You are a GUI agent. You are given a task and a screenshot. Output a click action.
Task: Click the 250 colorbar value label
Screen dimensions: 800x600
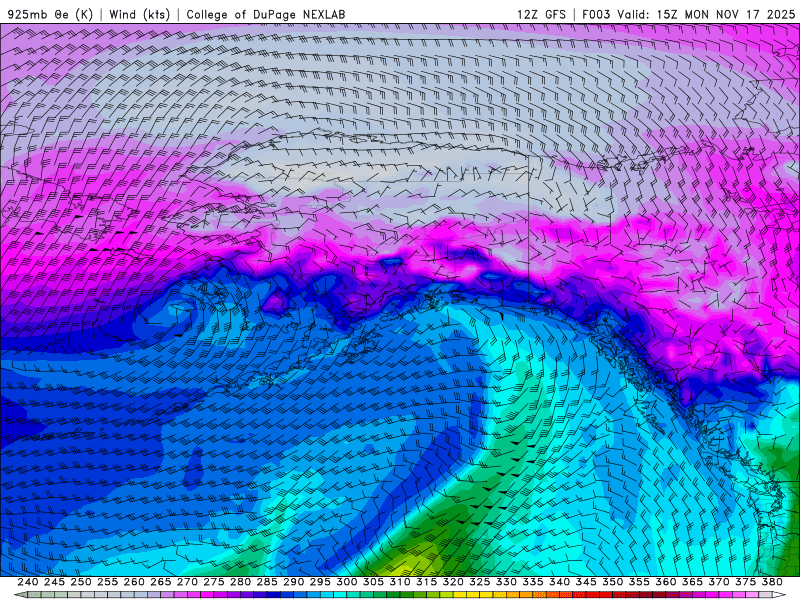81,582
